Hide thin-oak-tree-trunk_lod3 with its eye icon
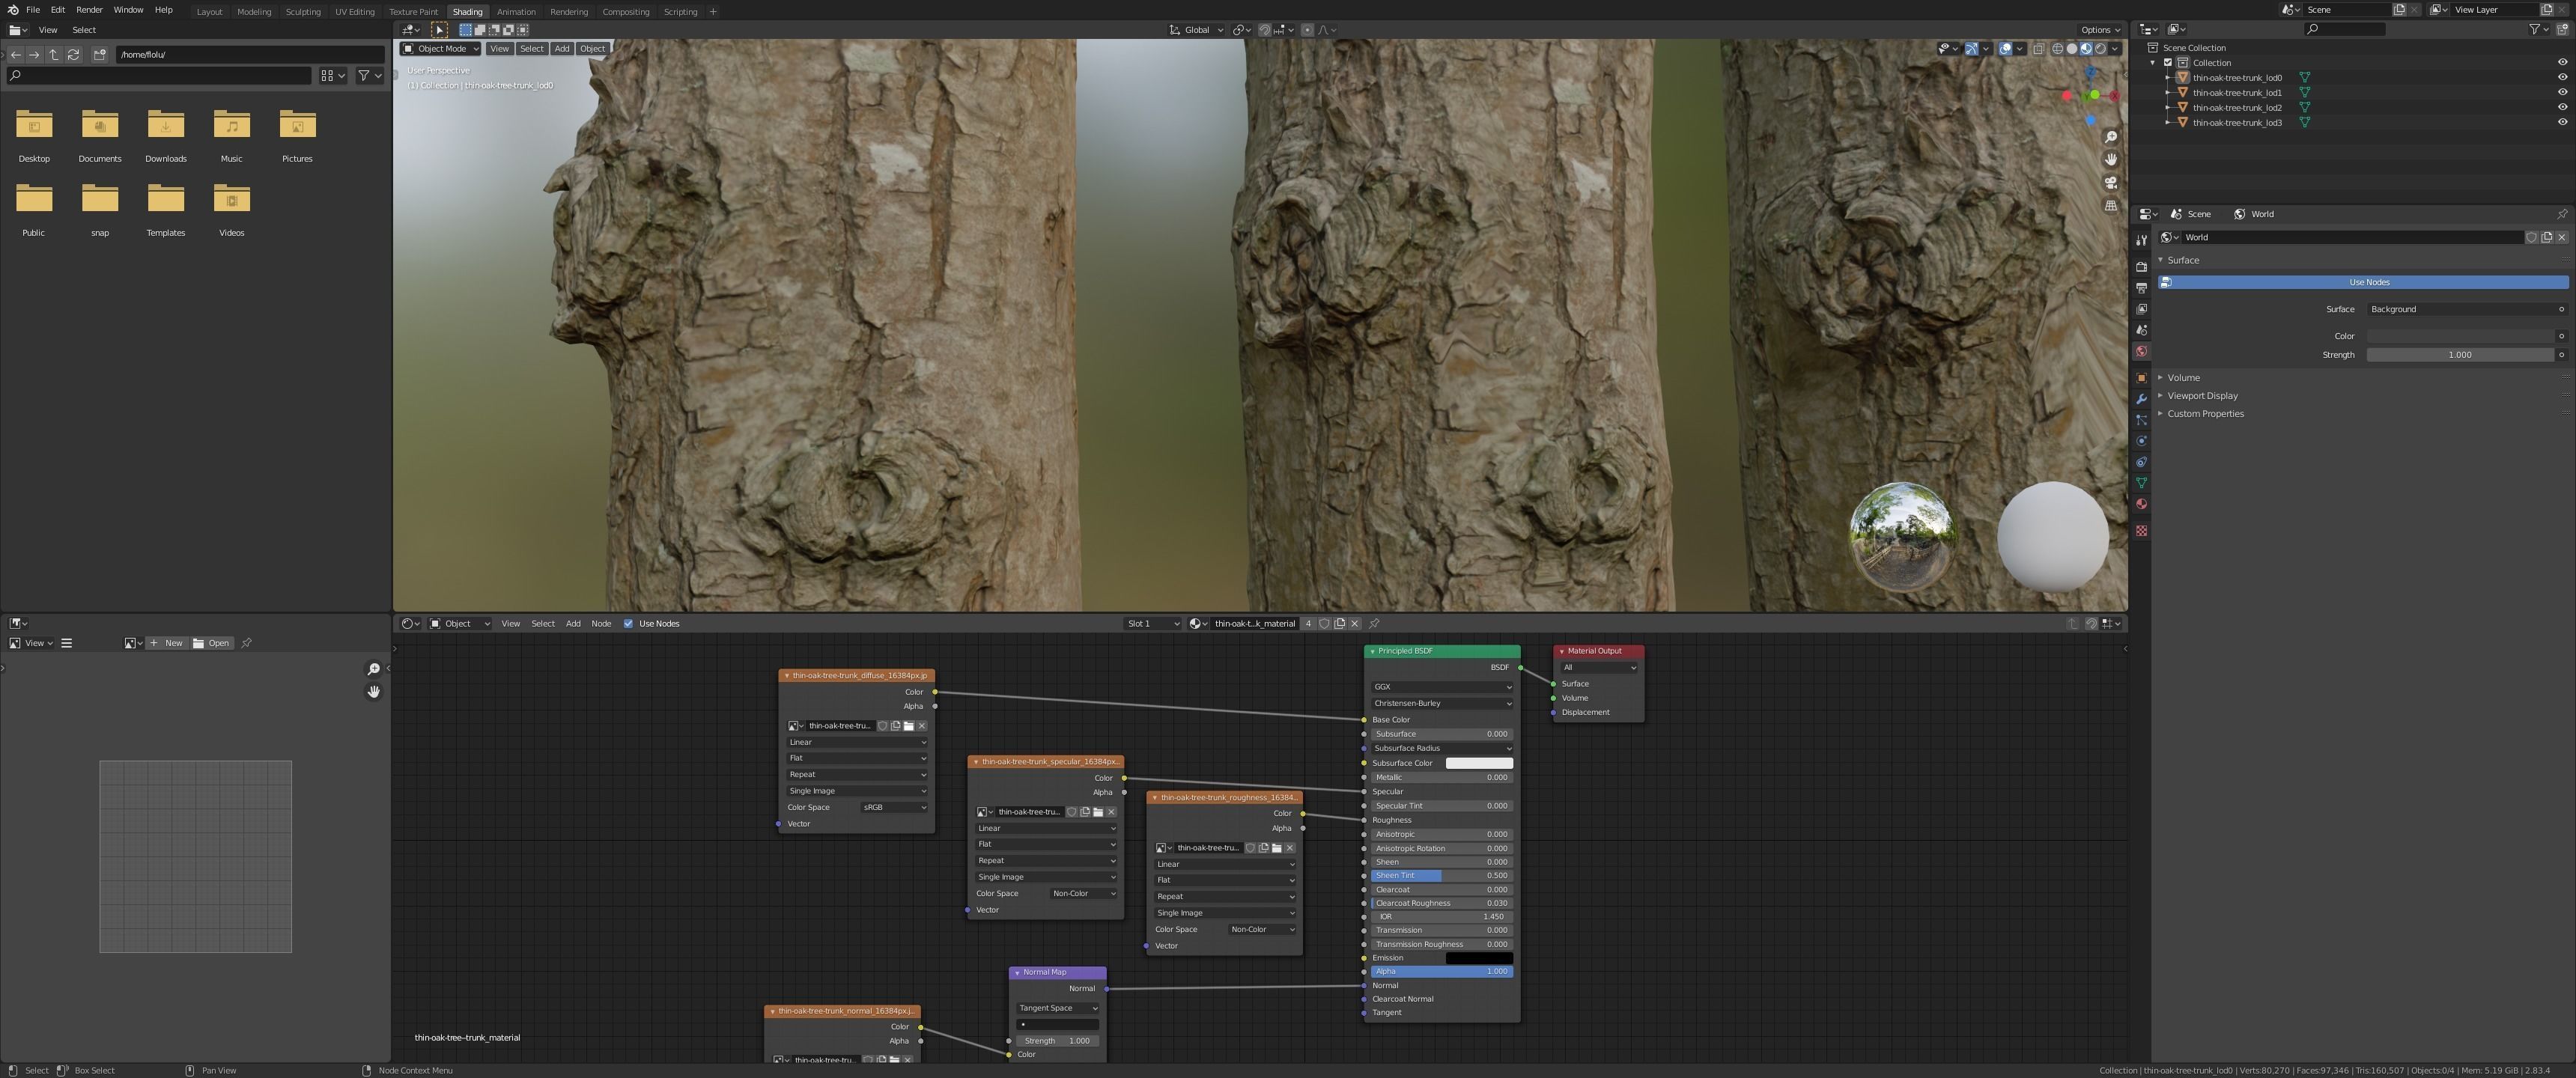This screenshot has height=1078, width=2576. tap(2562, 123)
